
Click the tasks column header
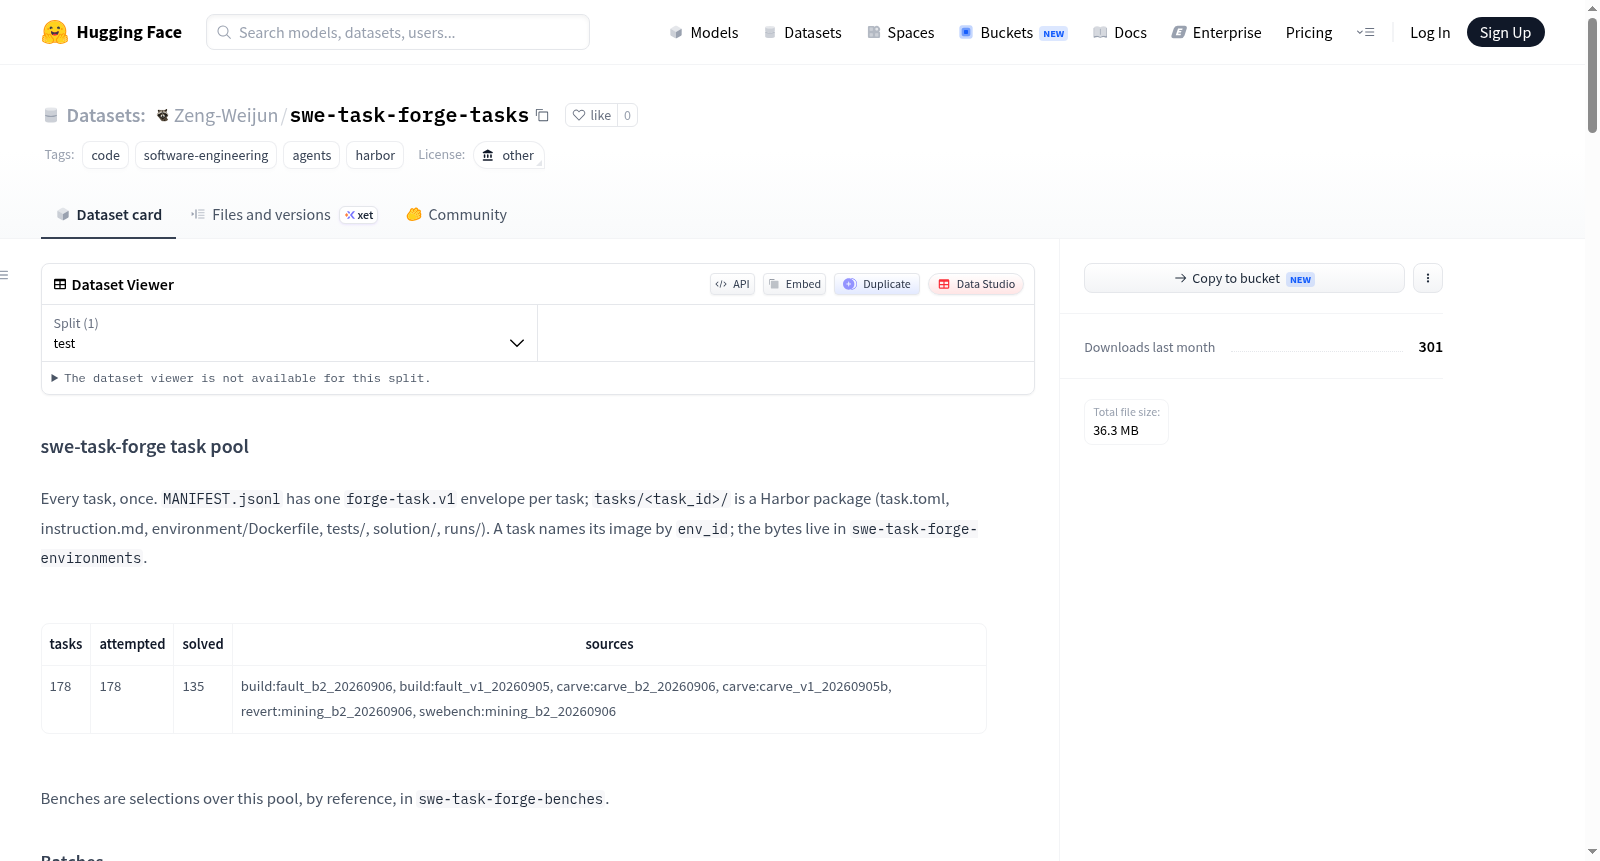(x=66, y=644)
